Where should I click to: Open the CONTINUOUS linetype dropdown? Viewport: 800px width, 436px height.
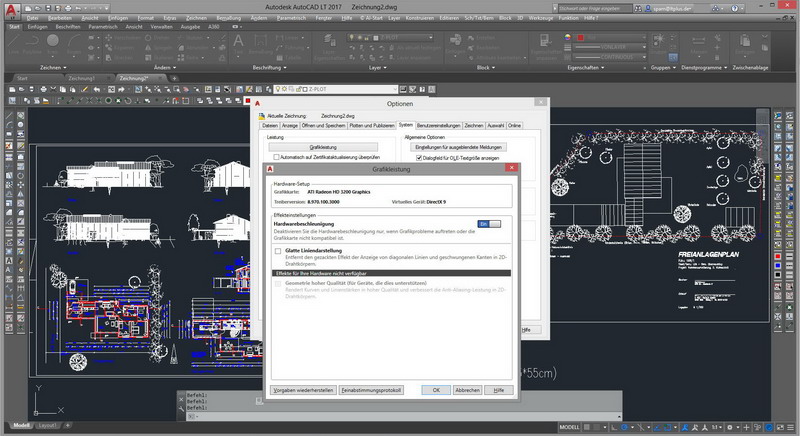(x=611, y=57)
